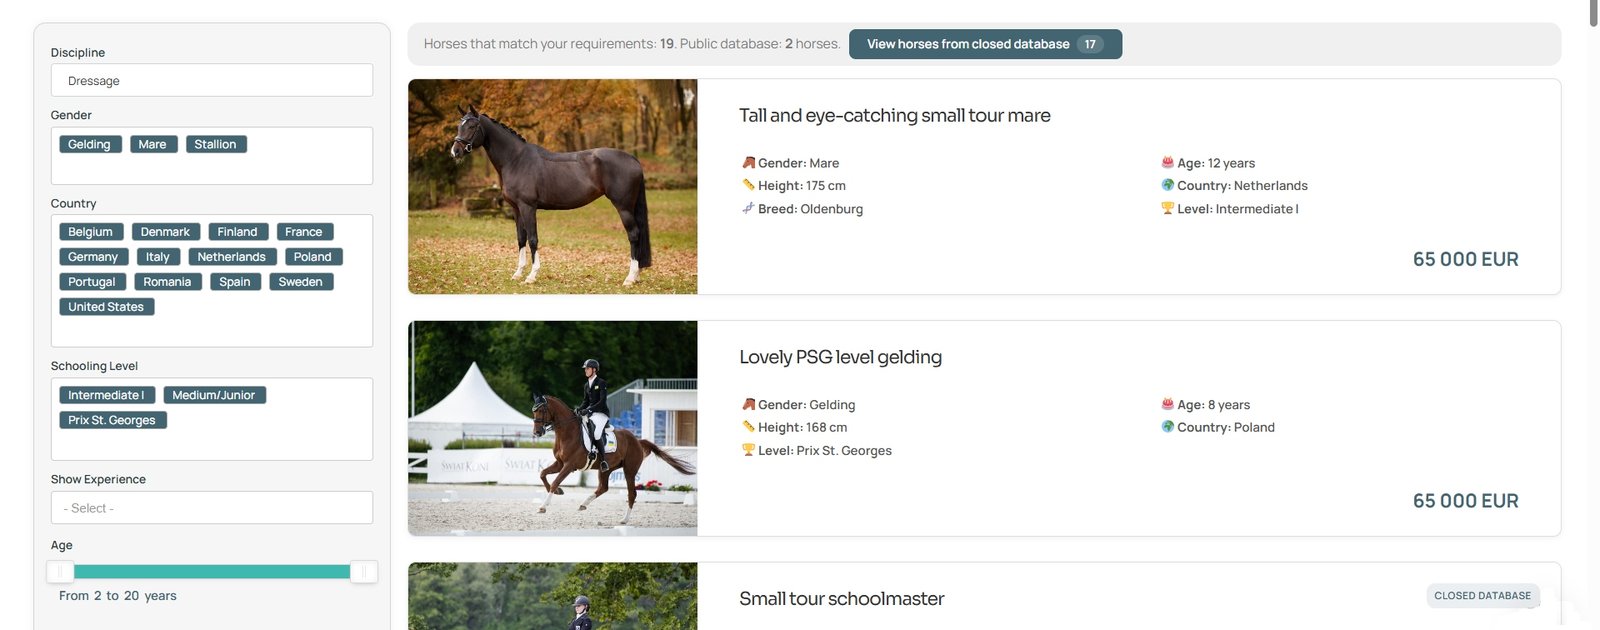Remove the Stallion gender tag
This screenshot has width=1600, height=630.
tap(216, 144)
